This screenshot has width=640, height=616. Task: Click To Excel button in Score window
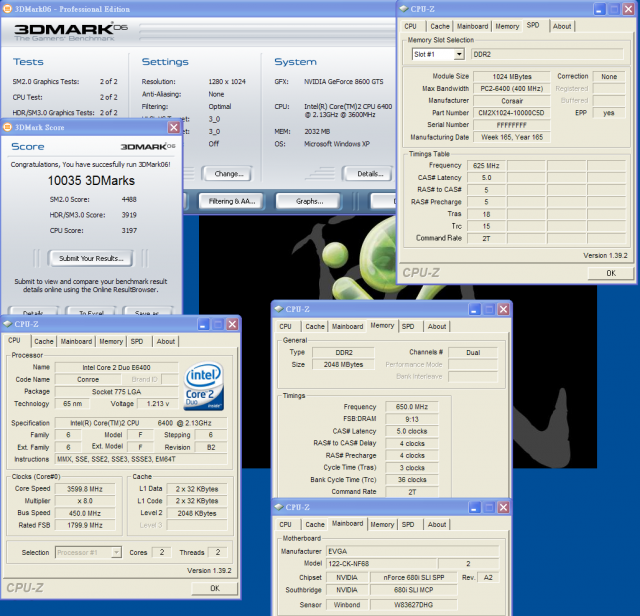(91, 312)
